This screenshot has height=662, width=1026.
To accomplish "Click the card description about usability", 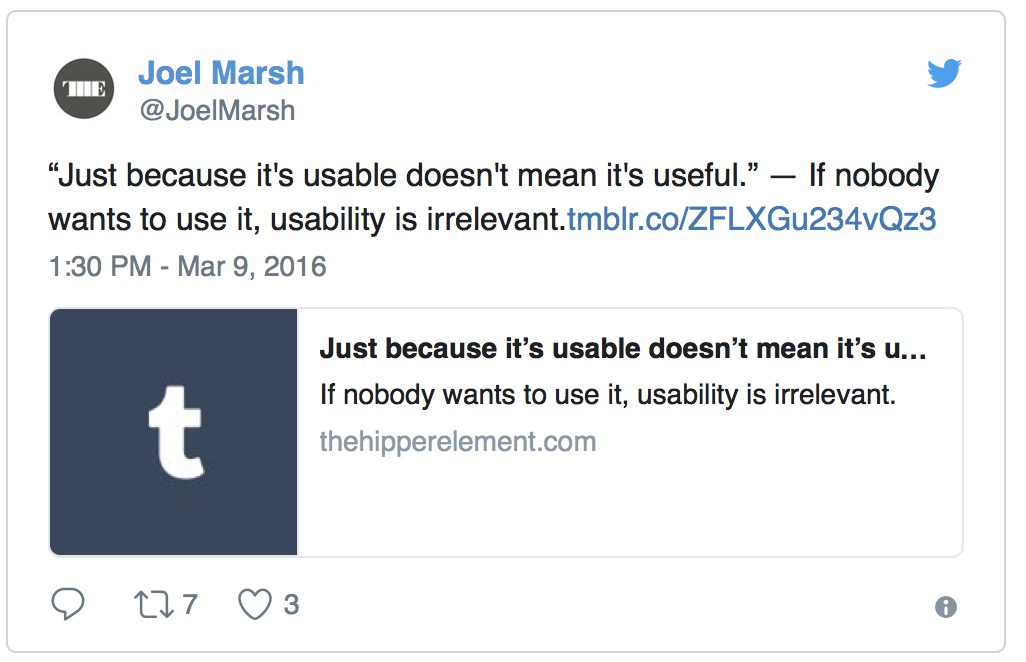I will [x=607, y=394].
